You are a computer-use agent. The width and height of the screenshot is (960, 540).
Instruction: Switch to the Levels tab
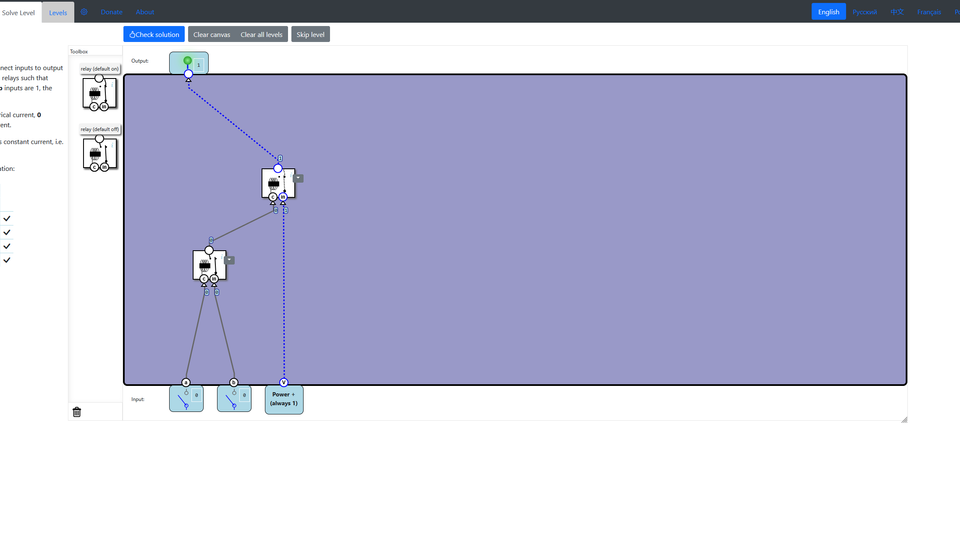pos(58,12)
